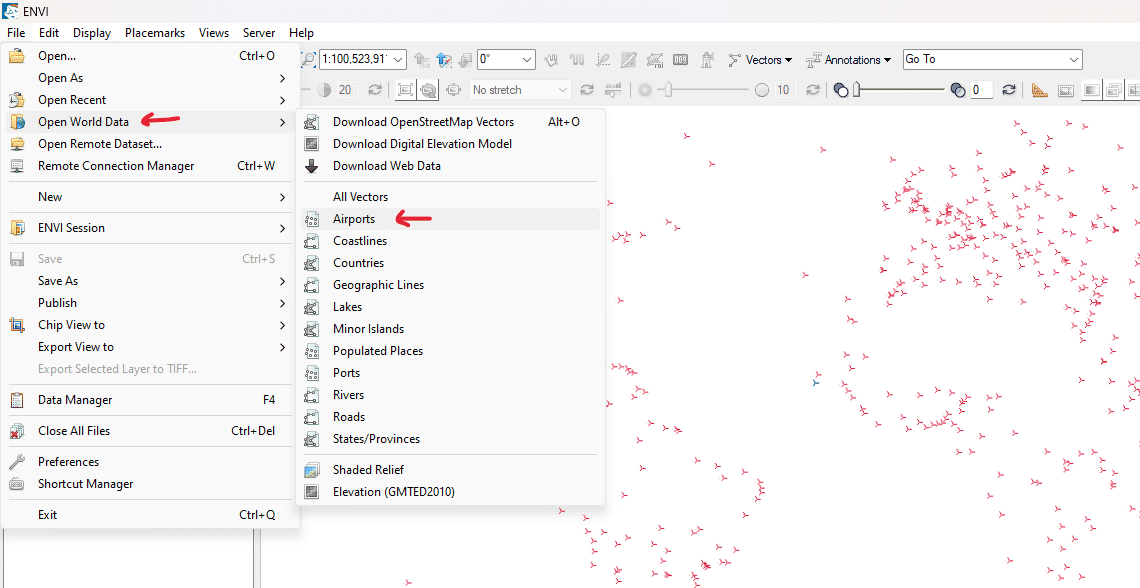This screenshot has height=588, width=1140.
Task: Click the Shaded Relief layer icon
Action: pyautogui.click(x=312, y=470)
